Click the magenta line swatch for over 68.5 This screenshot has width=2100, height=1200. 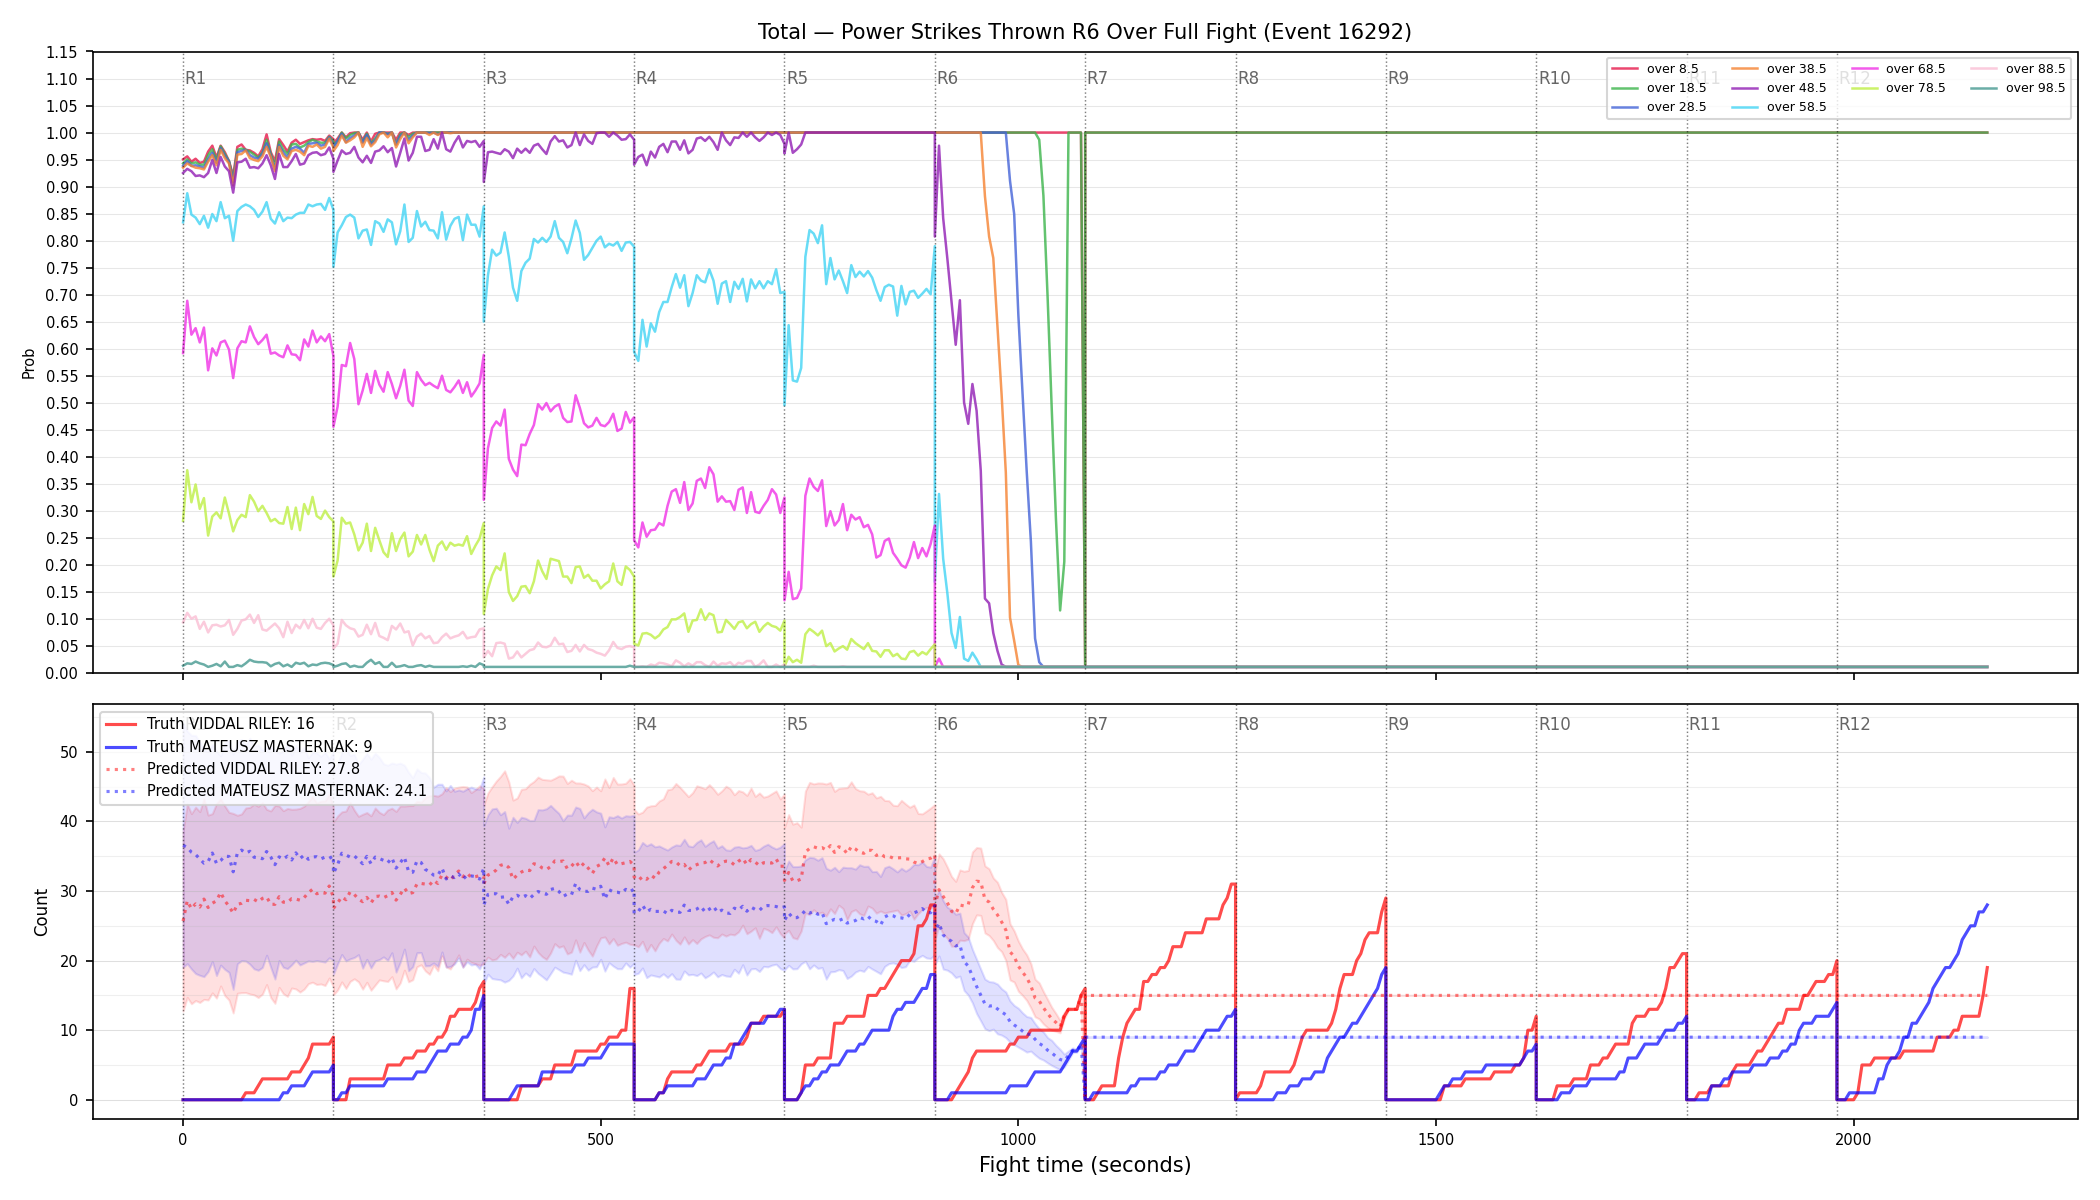point(1864,69)
